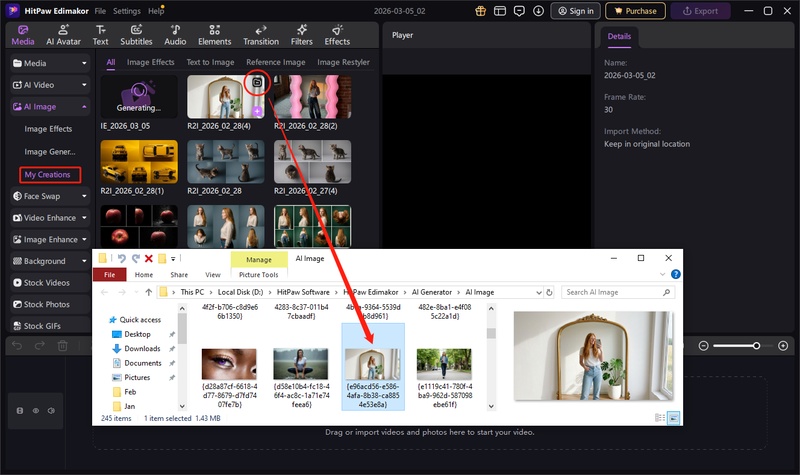Toggle track visibility eye icon
Screen dimensions: 800x475
tap(36, 410)
